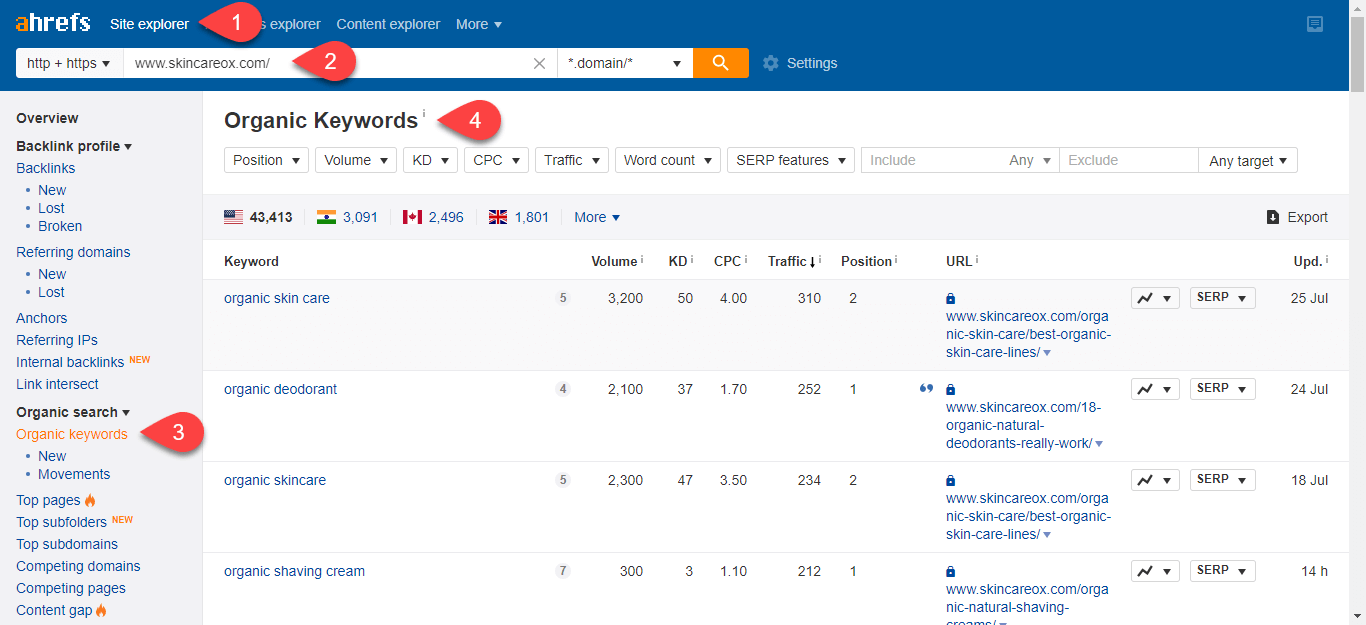The image size is (1366, 625).
Task: Open Content gap in the sidebar
Action: click(54, 610)
